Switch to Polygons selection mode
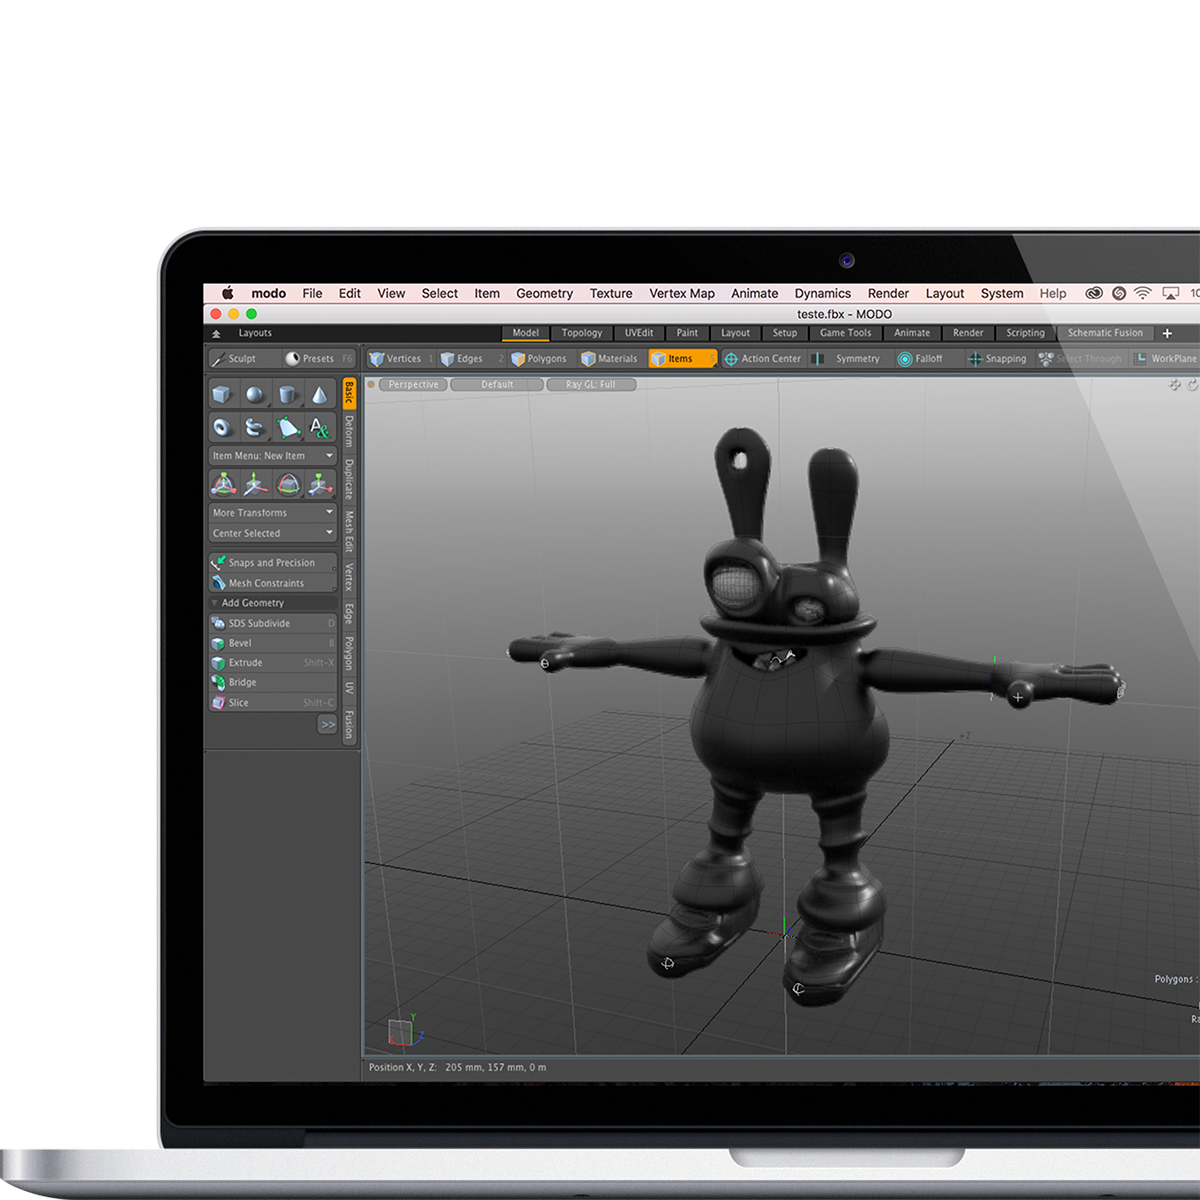Viewport: 1200px width, 1200px height. [540, 358]
